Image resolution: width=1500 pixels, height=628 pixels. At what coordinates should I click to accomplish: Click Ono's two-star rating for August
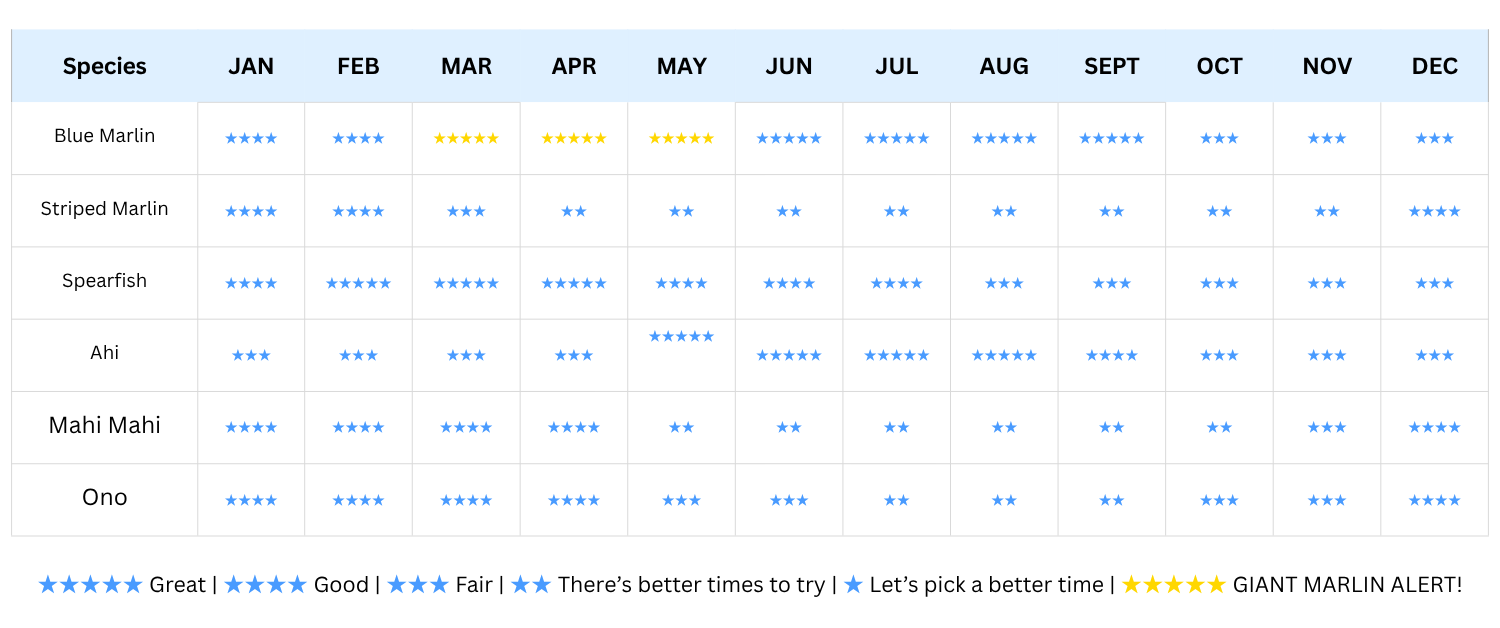coord(1004,500)
